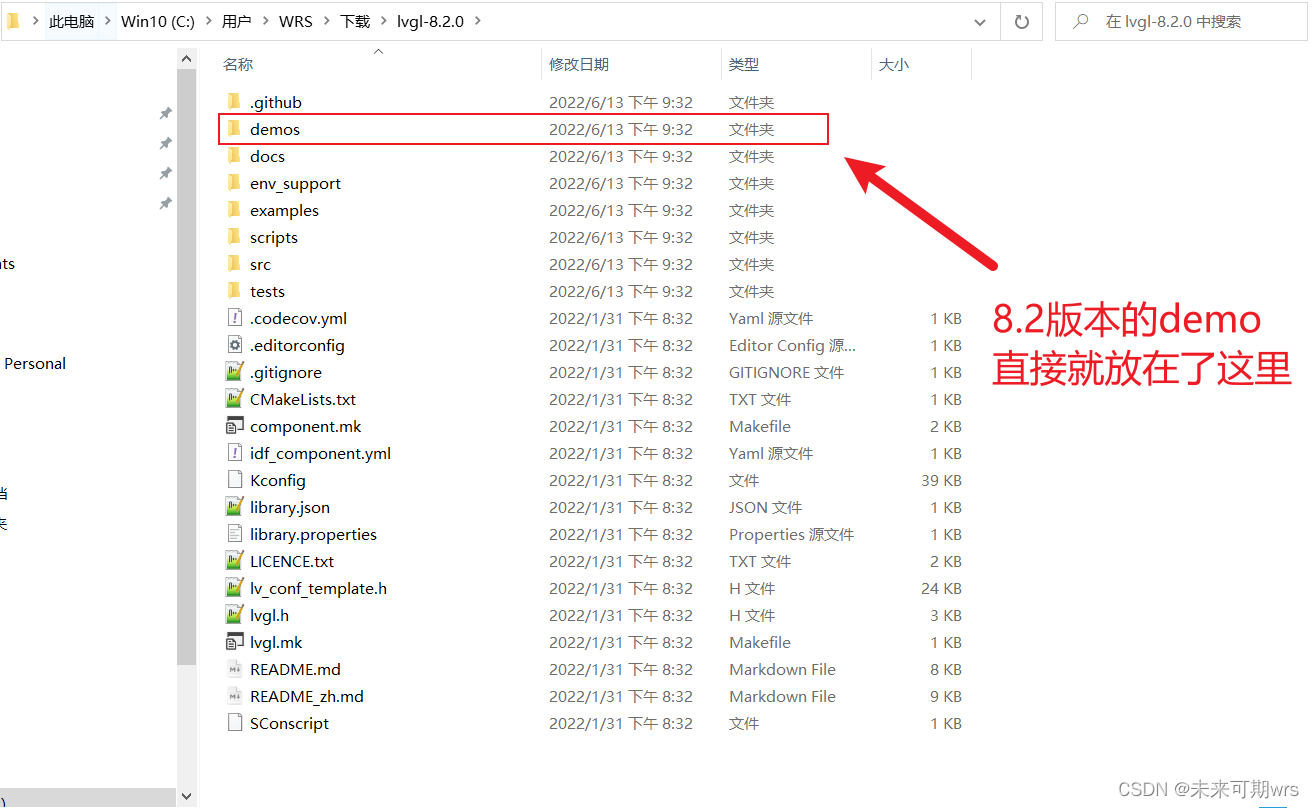This screenshot has width=1314, height=808.
Task: Select the Kconfig file name
Action: (278, 480)
